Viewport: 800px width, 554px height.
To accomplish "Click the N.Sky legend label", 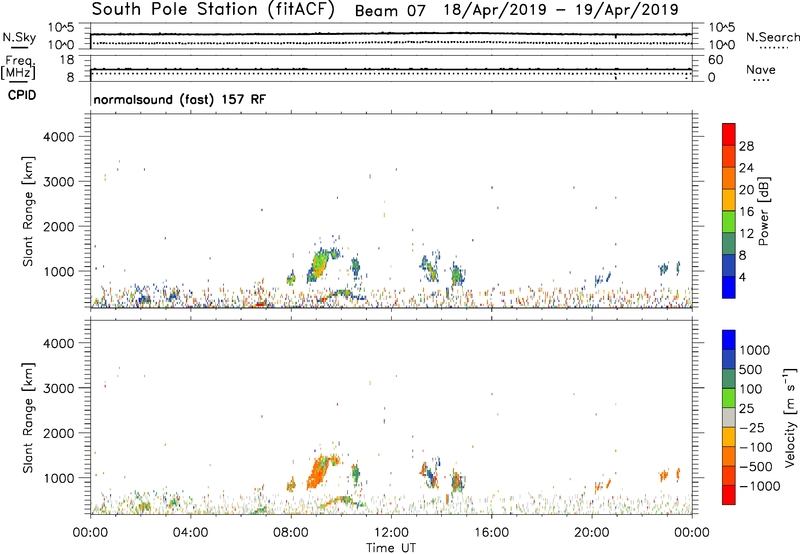I will 19,37.
